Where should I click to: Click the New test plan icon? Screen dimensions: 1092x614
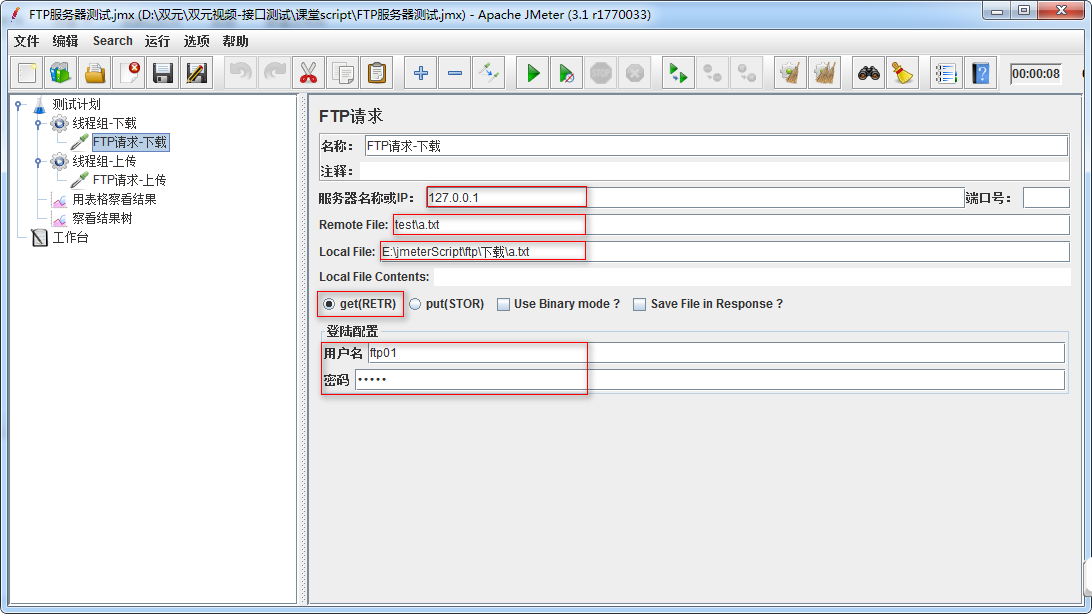point(27,73)
